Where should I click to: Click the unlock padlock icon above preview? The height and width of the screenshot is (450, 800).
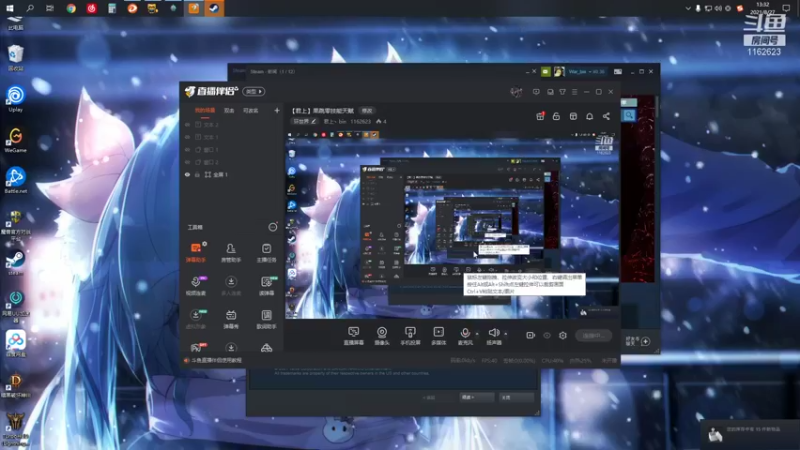[x=556, y=116]
